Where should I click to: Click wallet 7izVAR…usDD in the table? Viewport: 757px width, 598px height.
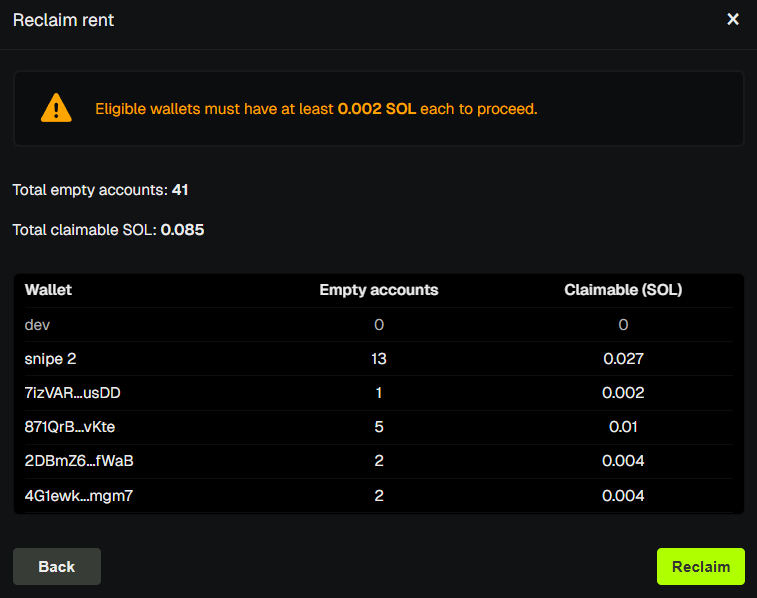[73, 393]
